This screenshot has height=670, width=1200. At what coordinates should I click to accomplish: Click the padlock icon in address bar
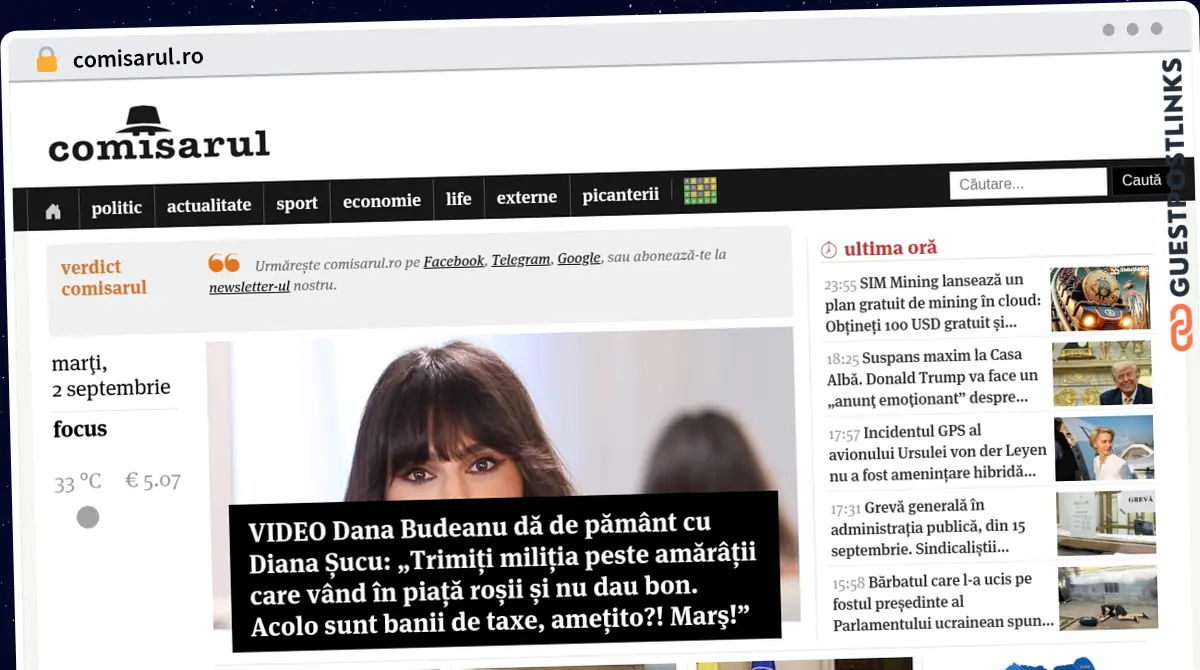point(46,59)
